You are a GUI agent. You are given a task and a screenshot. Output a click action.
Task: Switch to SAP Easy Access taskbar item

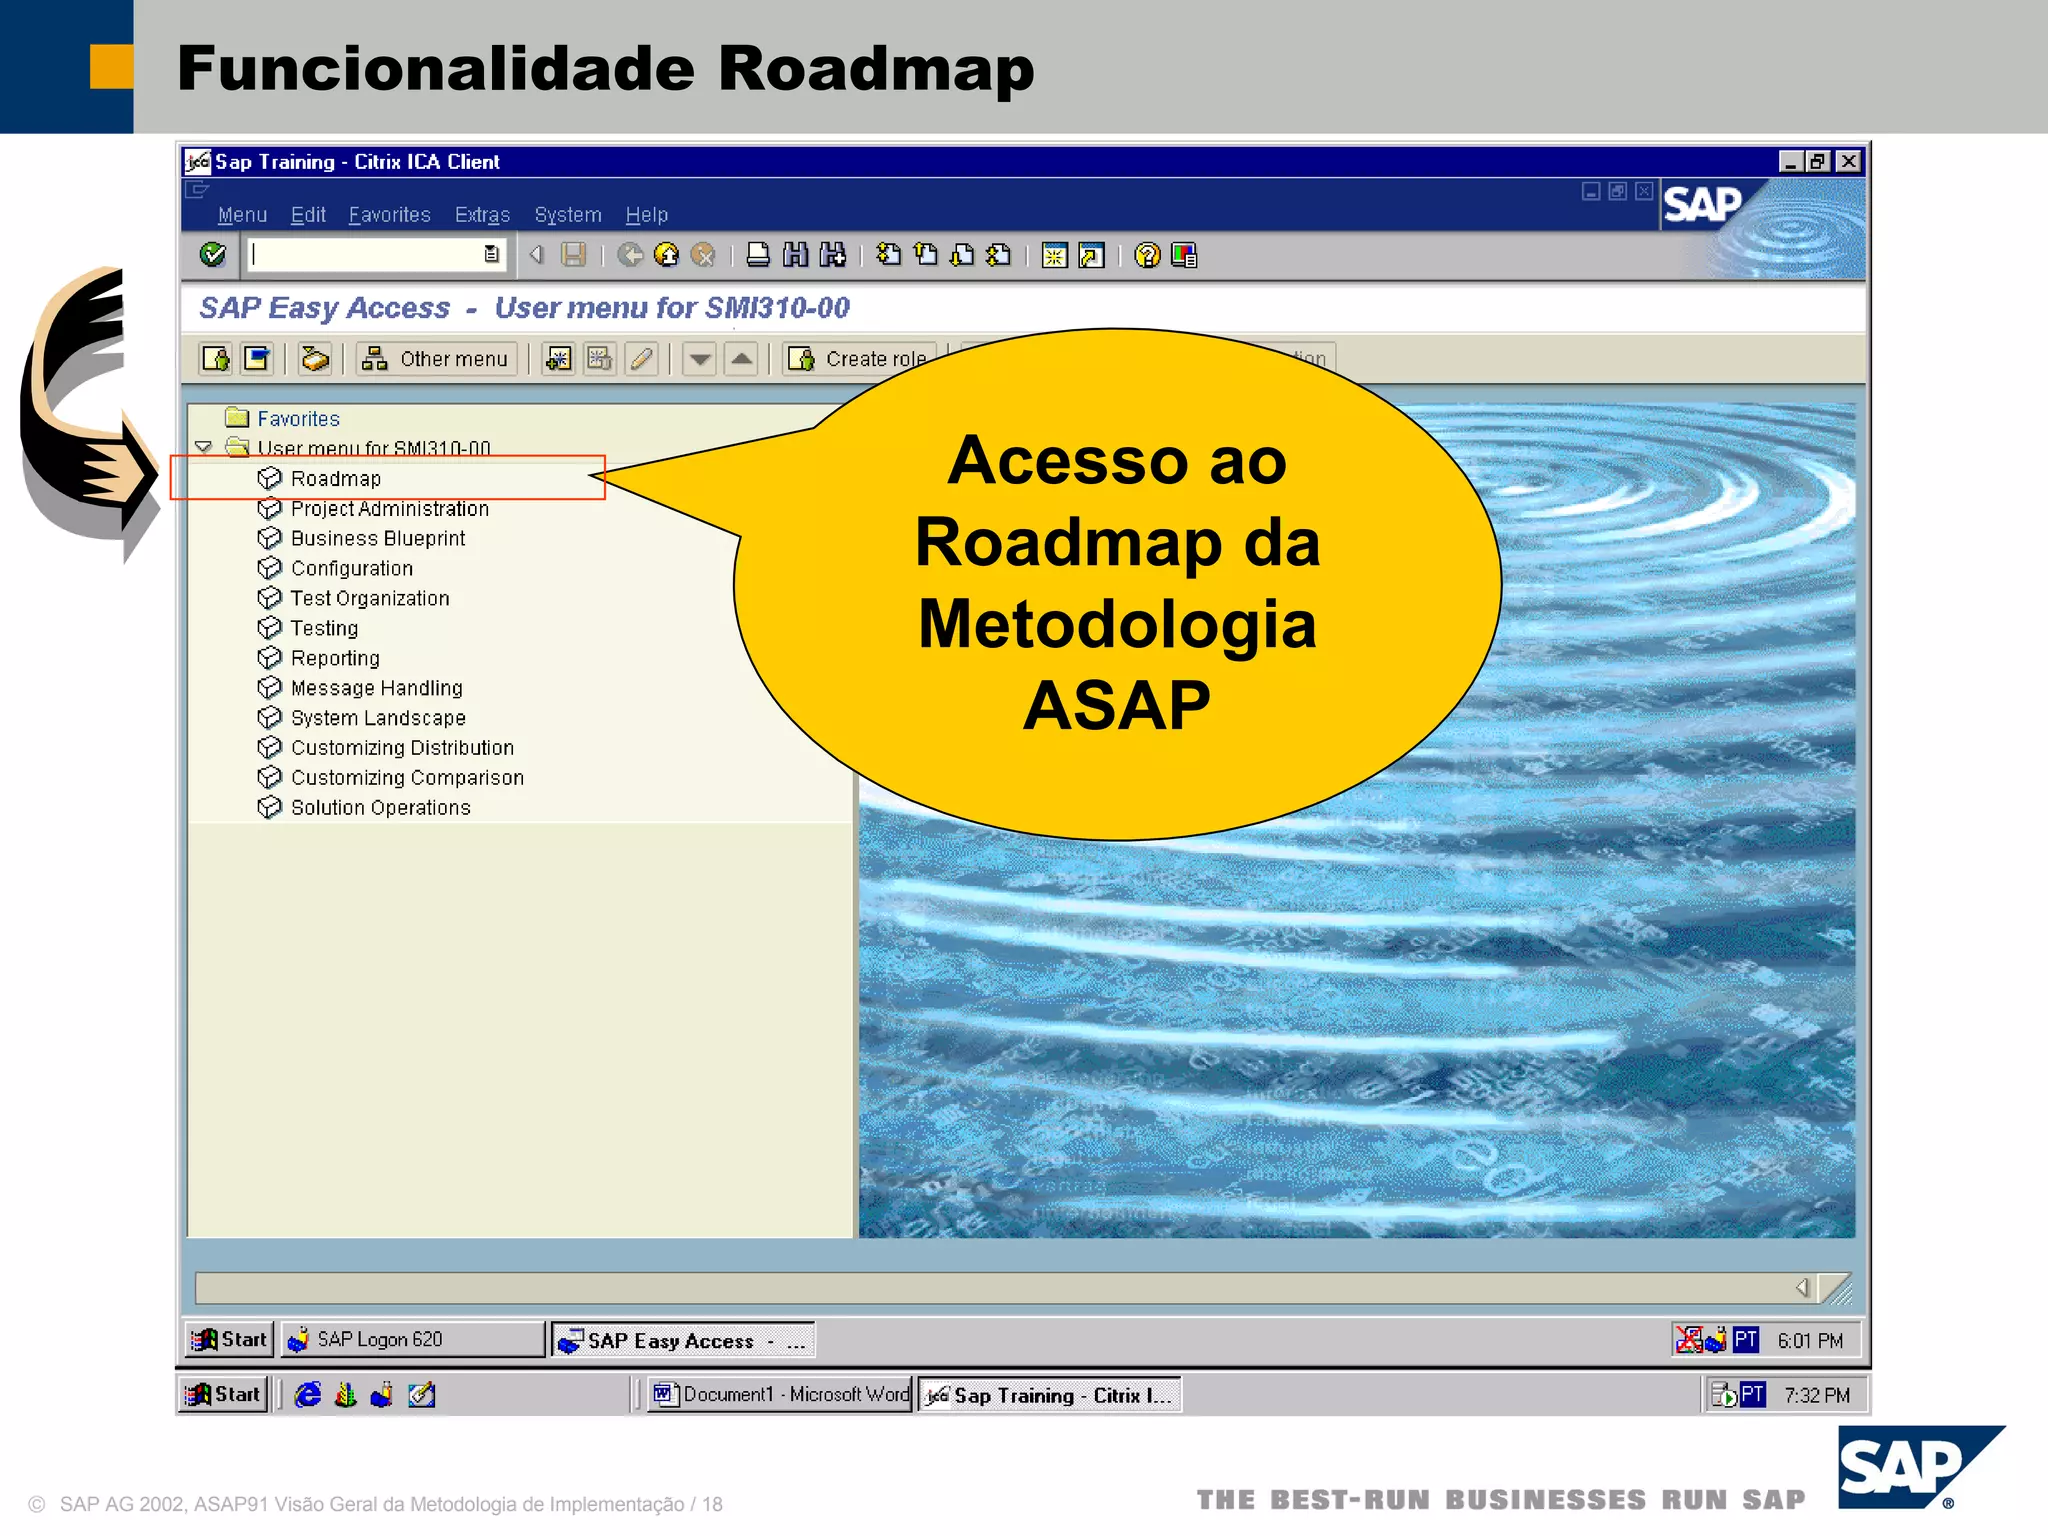click(x=683, y=1341)
